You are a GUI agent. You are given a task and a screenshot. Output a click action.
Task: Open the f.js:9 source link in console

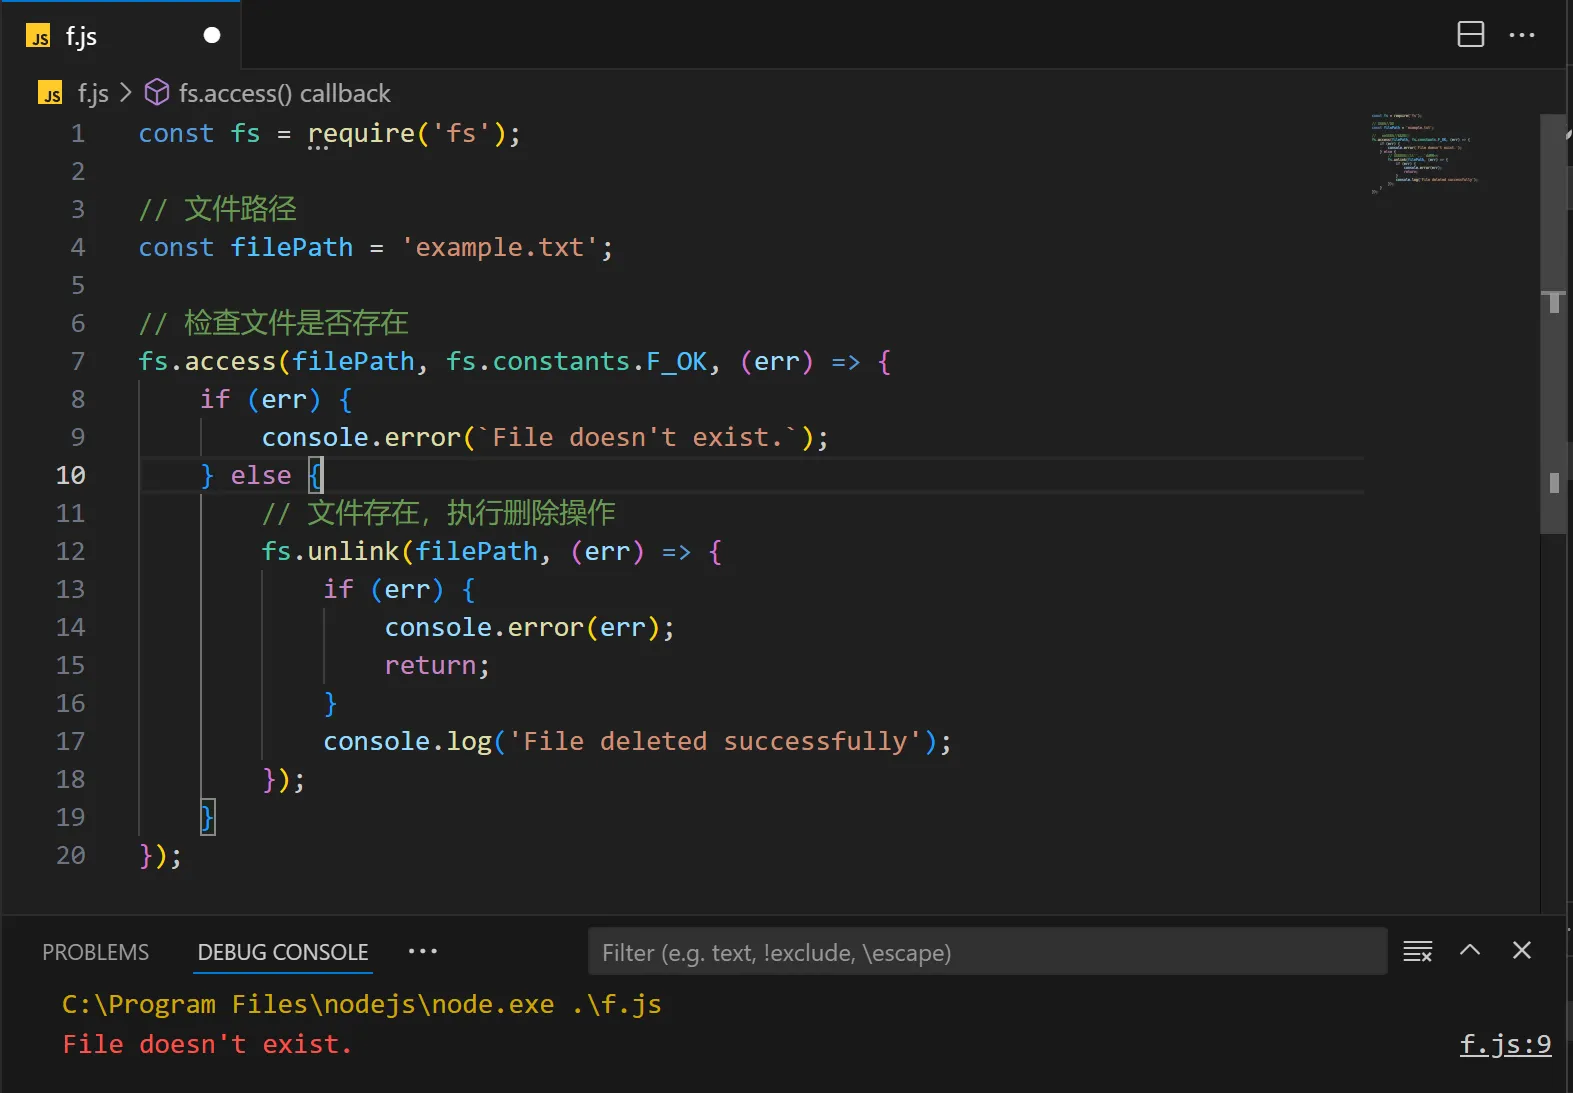tap(1506, 1045)
